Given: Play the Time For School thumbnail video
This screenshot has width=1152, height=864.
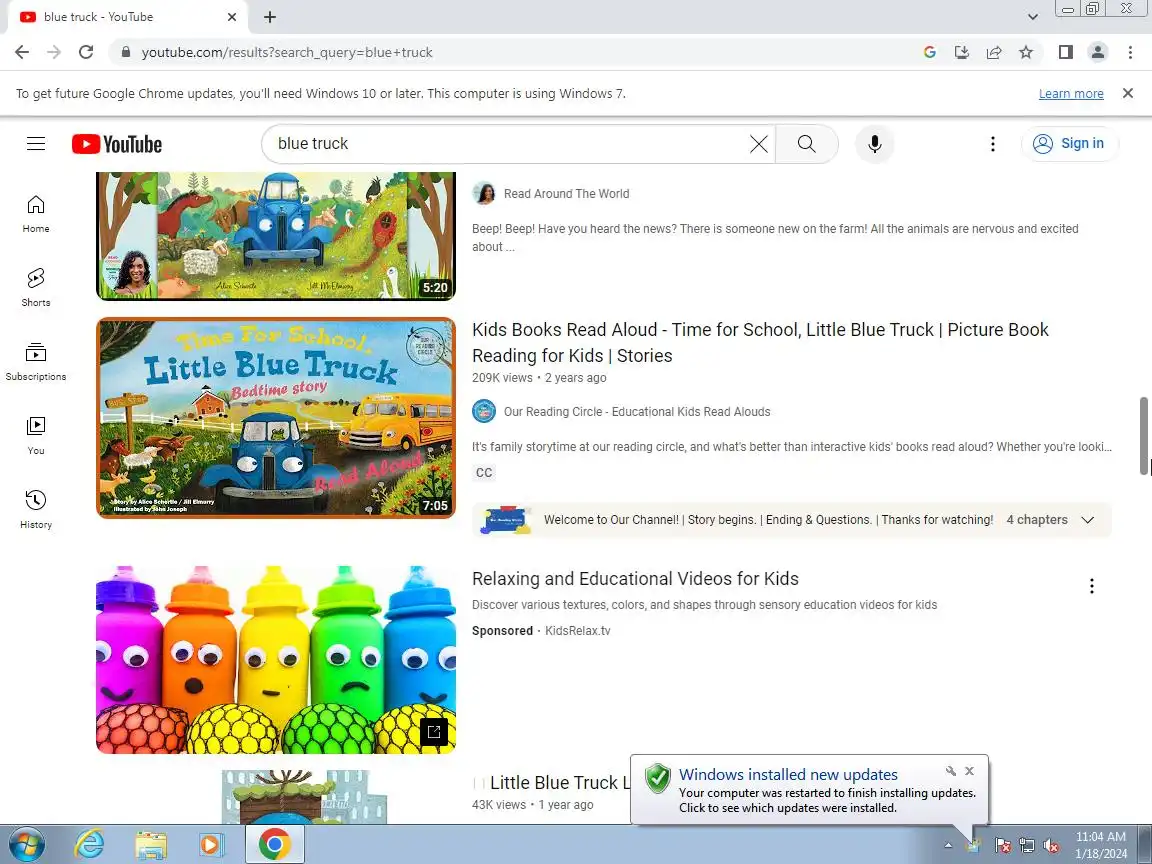Looking at the screenshot, I should click(276, 417).
